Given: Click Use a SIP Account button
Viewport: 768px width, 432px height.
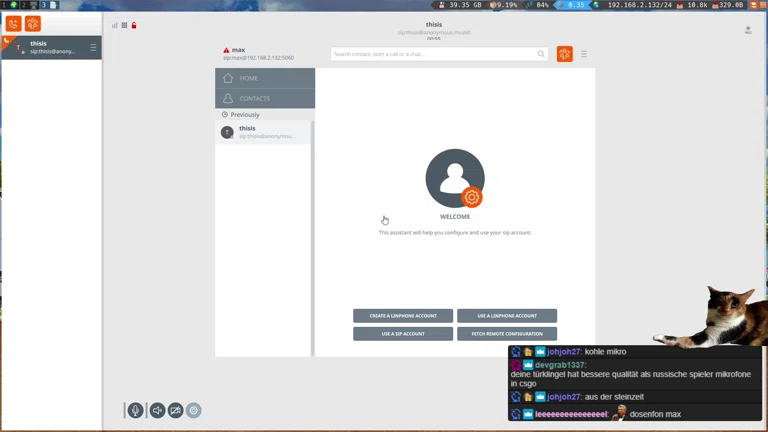Looking at the screenshot, I should pyautogui.click(x=403, y=334).
